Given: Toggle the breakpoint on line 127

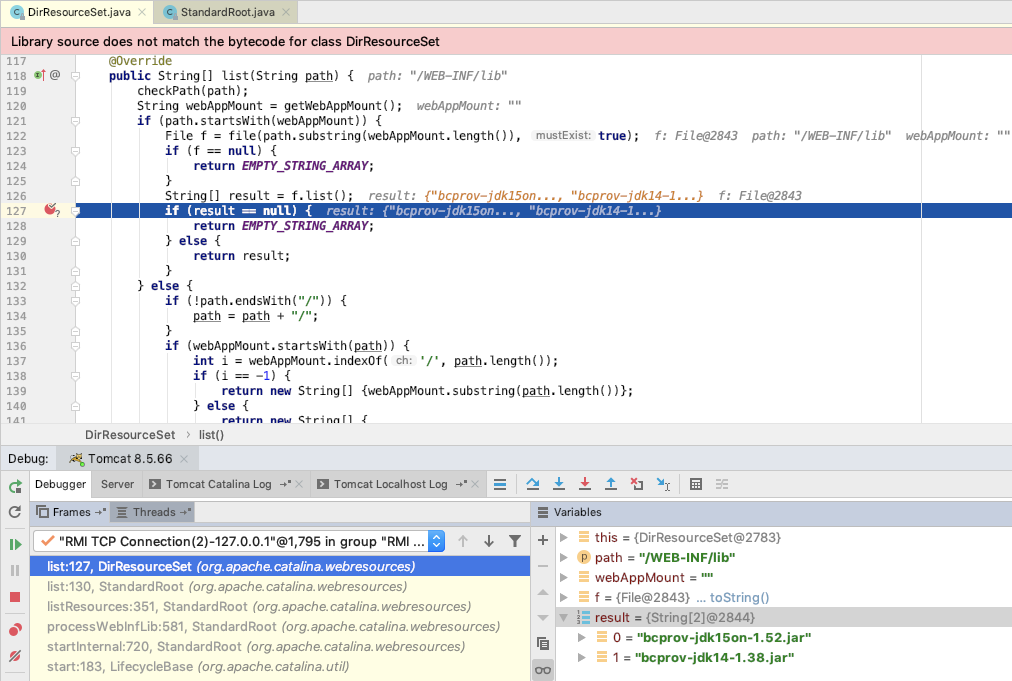Looking at the screenshot, I should click(51, 210).
